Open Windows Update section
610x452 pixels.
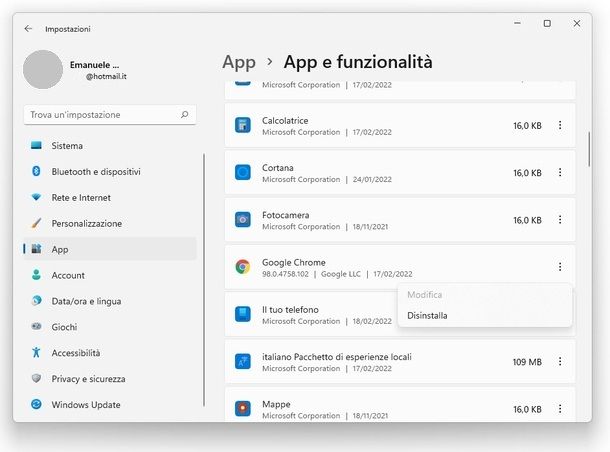click(x=110, y=405)
